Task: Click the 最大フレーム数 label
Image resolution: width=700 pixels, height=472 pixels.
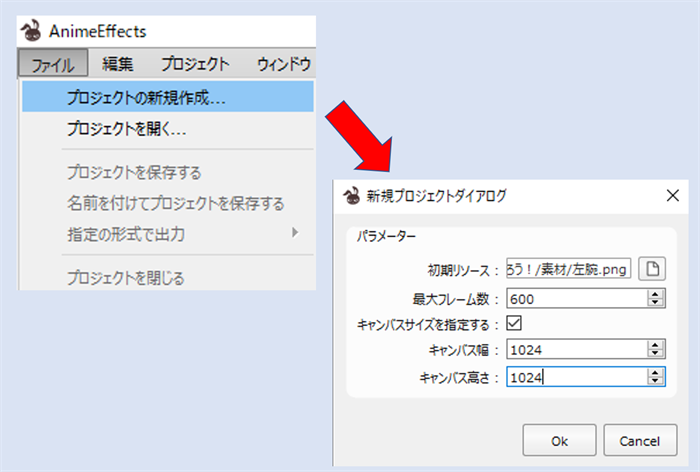Action: coord(455,300)
